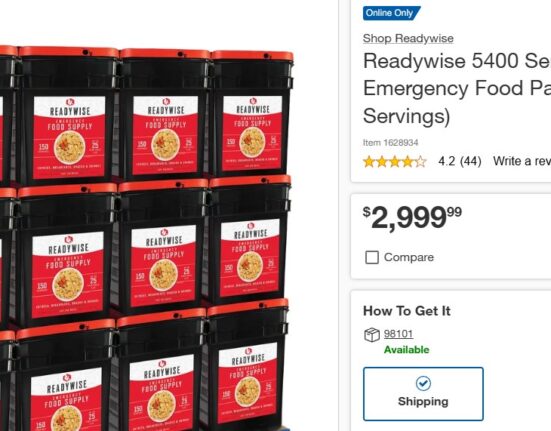The image size is (551, 431).
Task: Click the empty fifth rating star
Action: pyautogui.click(x=420, y=162)
